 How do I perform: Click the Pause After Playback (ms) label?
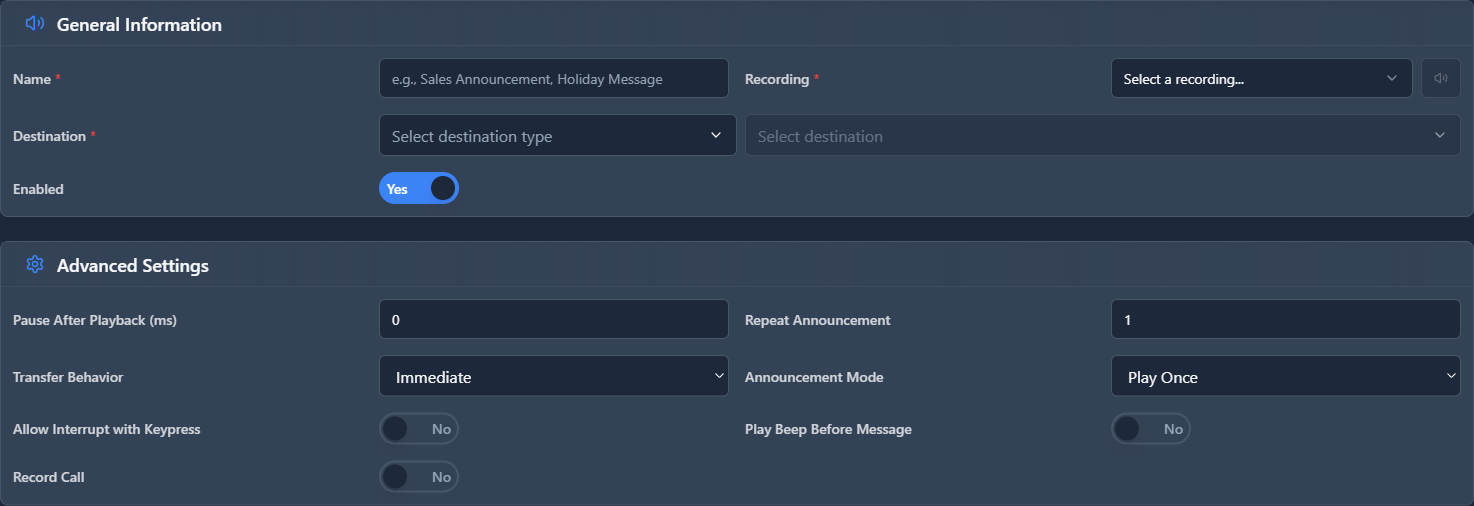[x=95, y=320]
